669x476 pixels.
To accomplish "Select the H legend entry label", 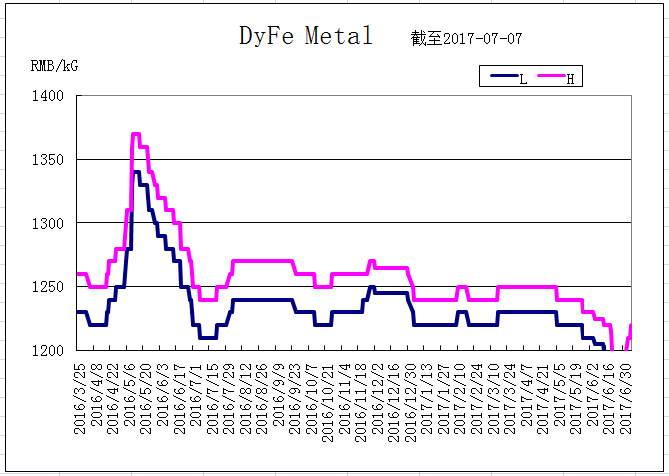I will [x=570, y=79].
